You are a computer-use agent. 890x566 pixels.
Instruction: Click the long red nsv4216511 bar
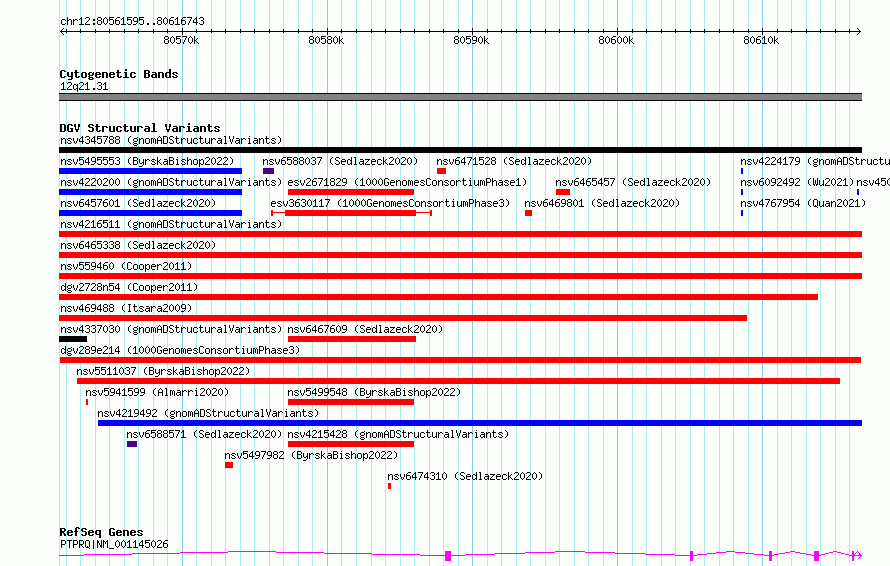point(460,234)
